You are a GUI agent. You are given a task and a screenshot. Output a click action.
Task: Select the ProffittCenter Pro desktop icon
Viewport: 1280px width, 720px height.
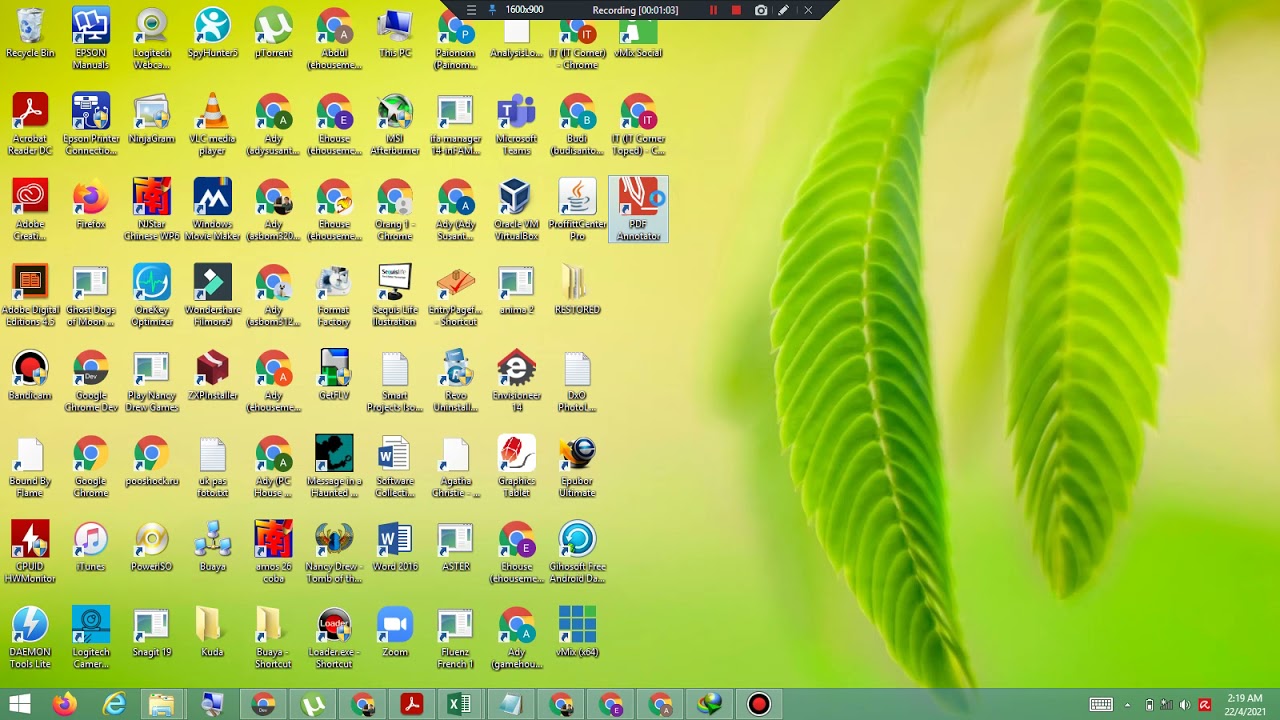pyautogui.click(x=577, y=210)
